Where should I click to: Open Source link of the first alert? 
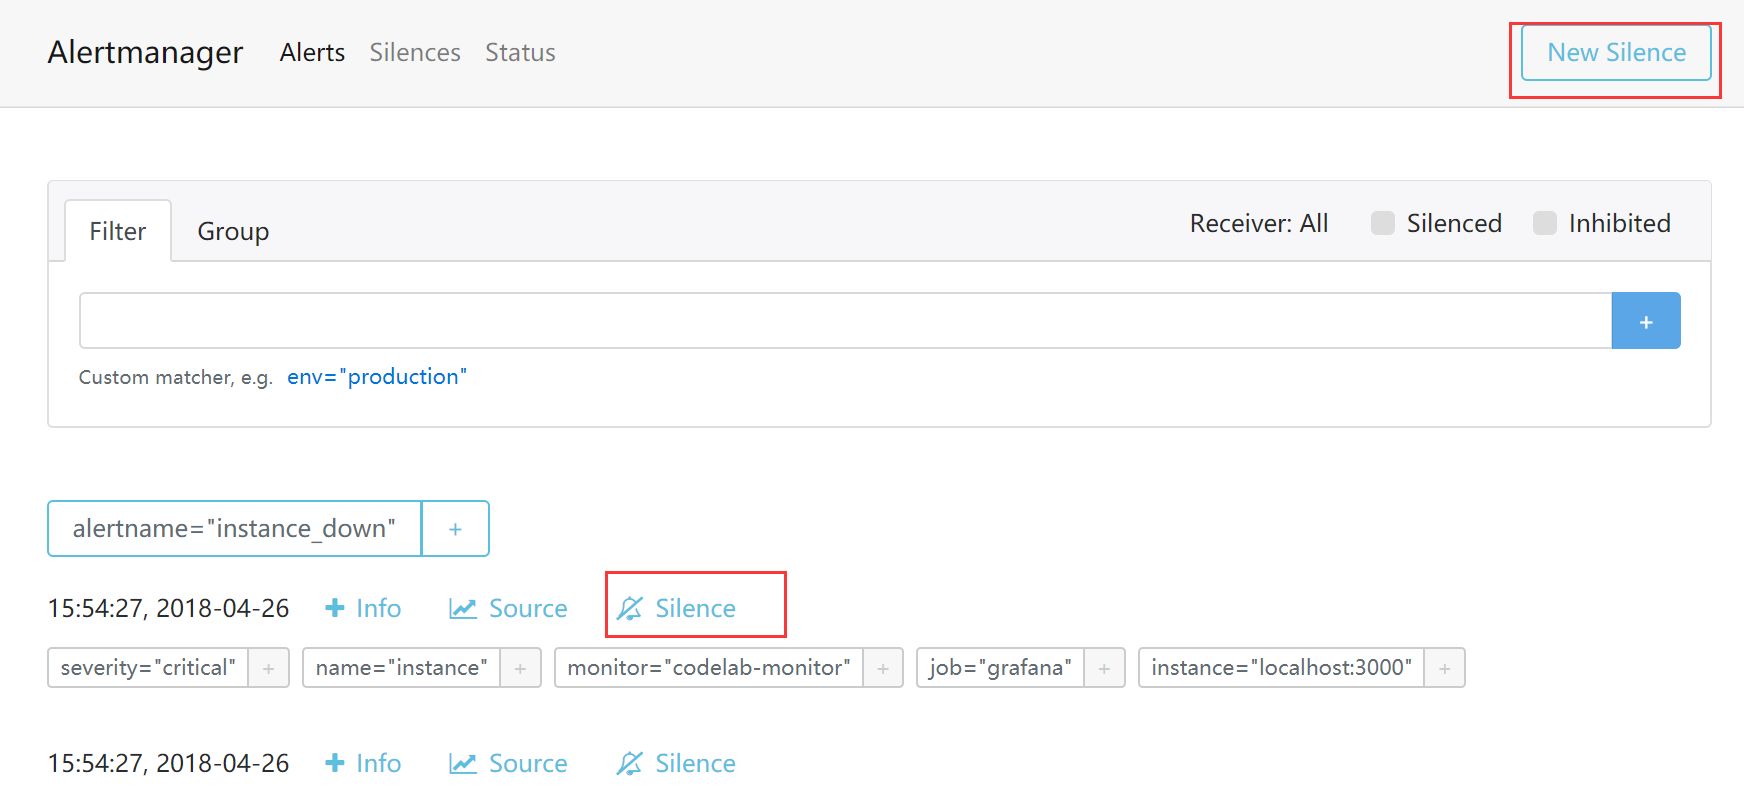tap(508, 608)
